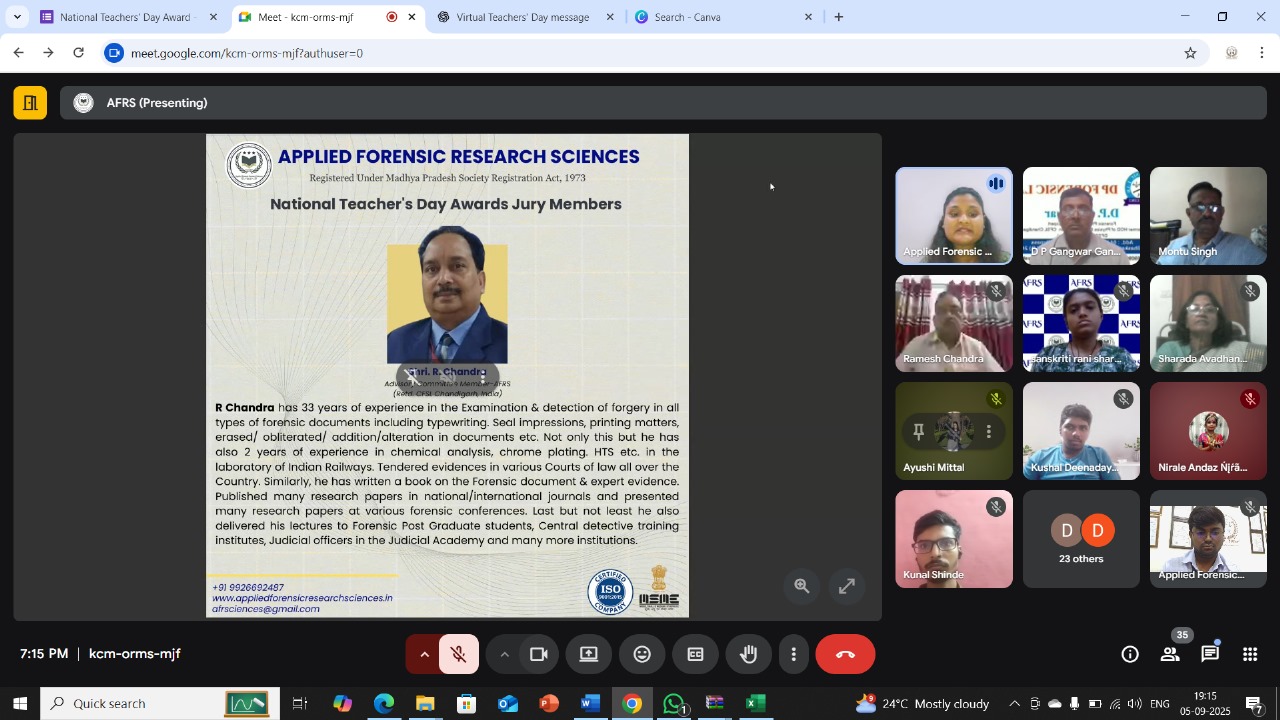1280x720 pixels.
Task: Click the Quick search taskbar box
Action: (x=158, y=704)
